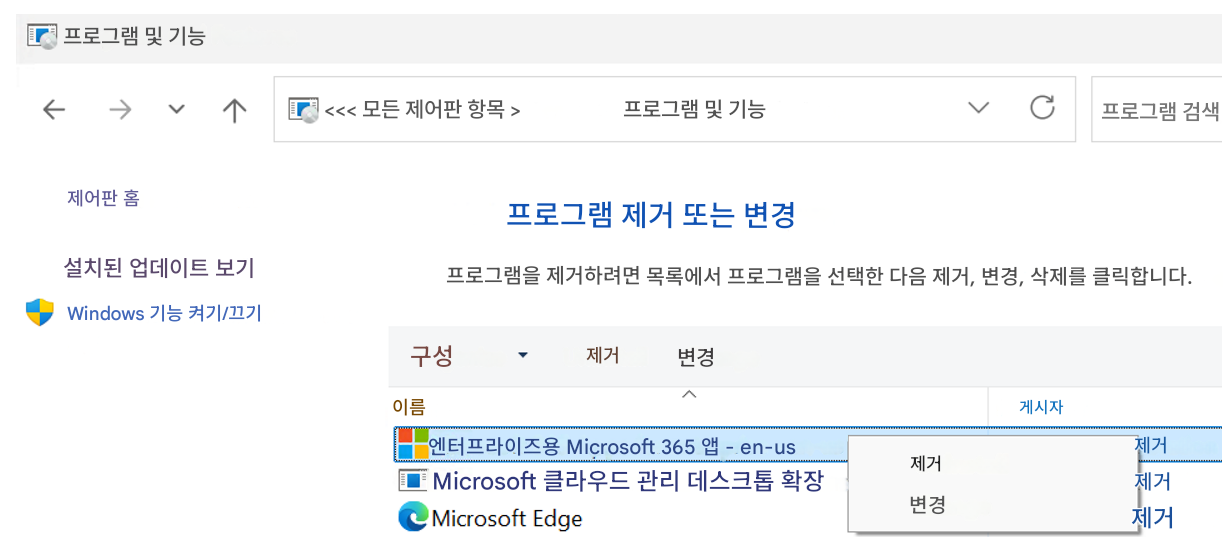
Task: Go forward with the right arrow
Action: [x=120, y=110]
